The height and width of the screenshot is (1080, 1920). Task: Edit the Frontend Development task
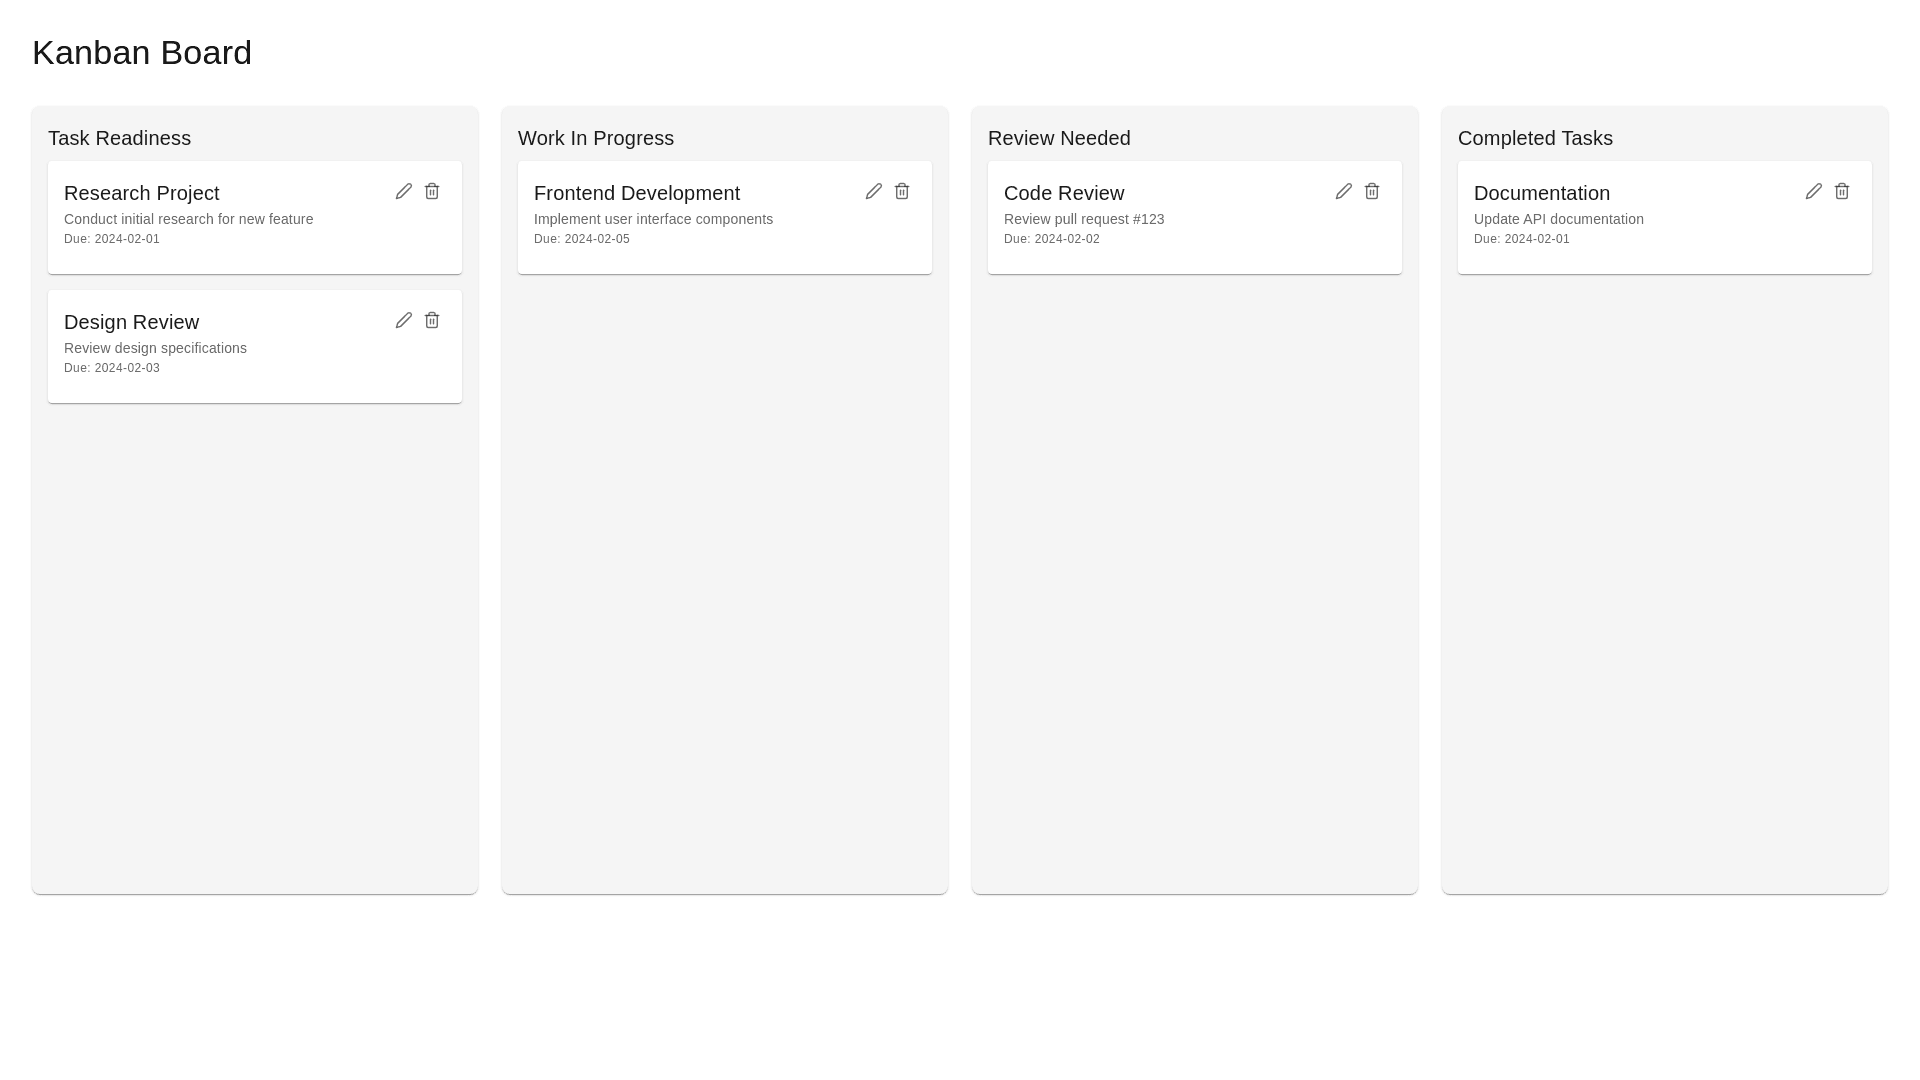click(874, 191)
